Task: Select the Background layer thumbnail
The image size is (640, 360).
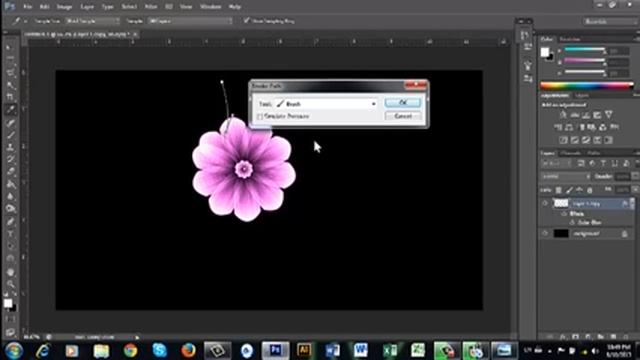Action: tap(561, 233)
